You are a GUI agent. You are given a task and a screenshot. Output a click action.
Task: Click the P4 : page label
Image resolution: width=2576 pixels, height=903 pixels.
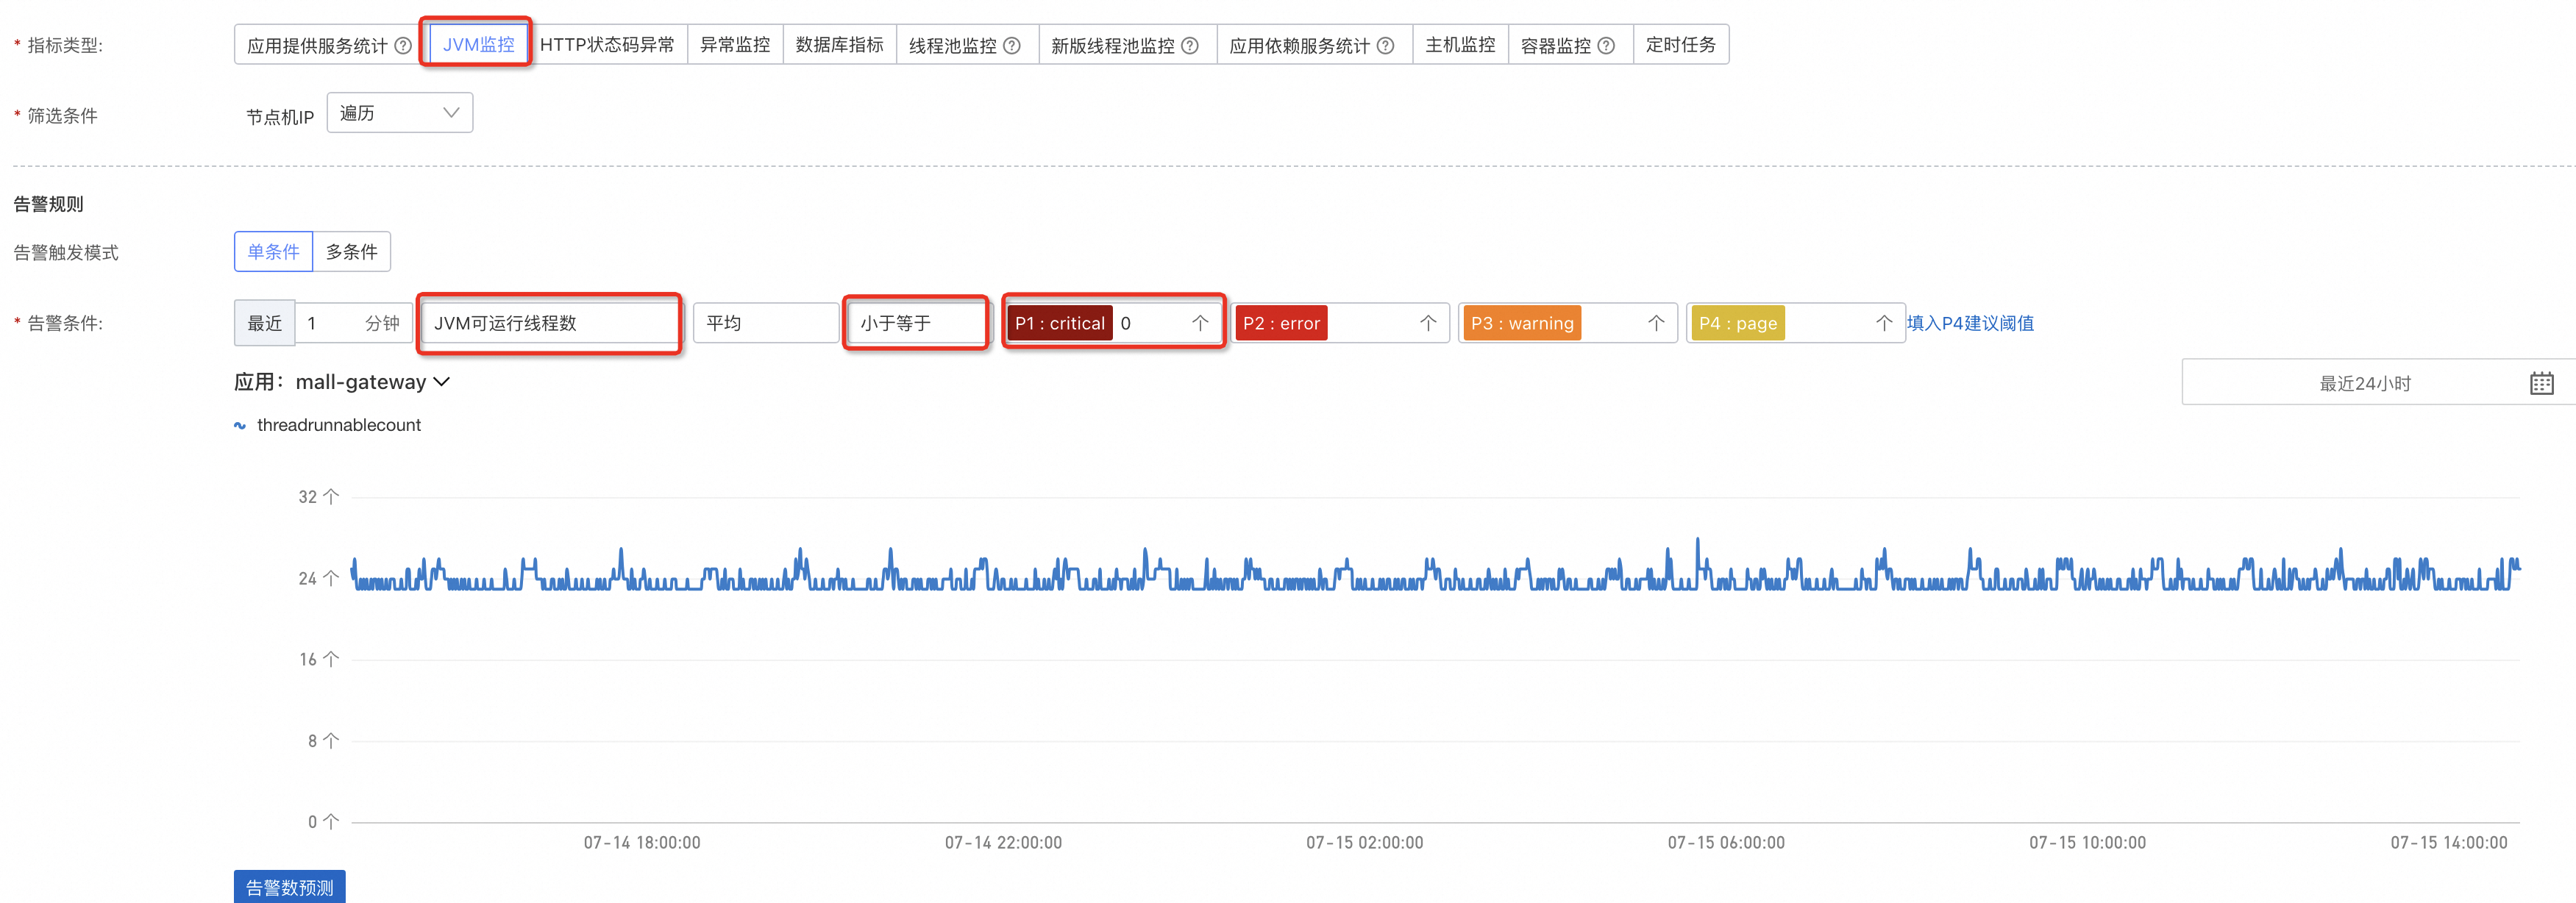1738,323
